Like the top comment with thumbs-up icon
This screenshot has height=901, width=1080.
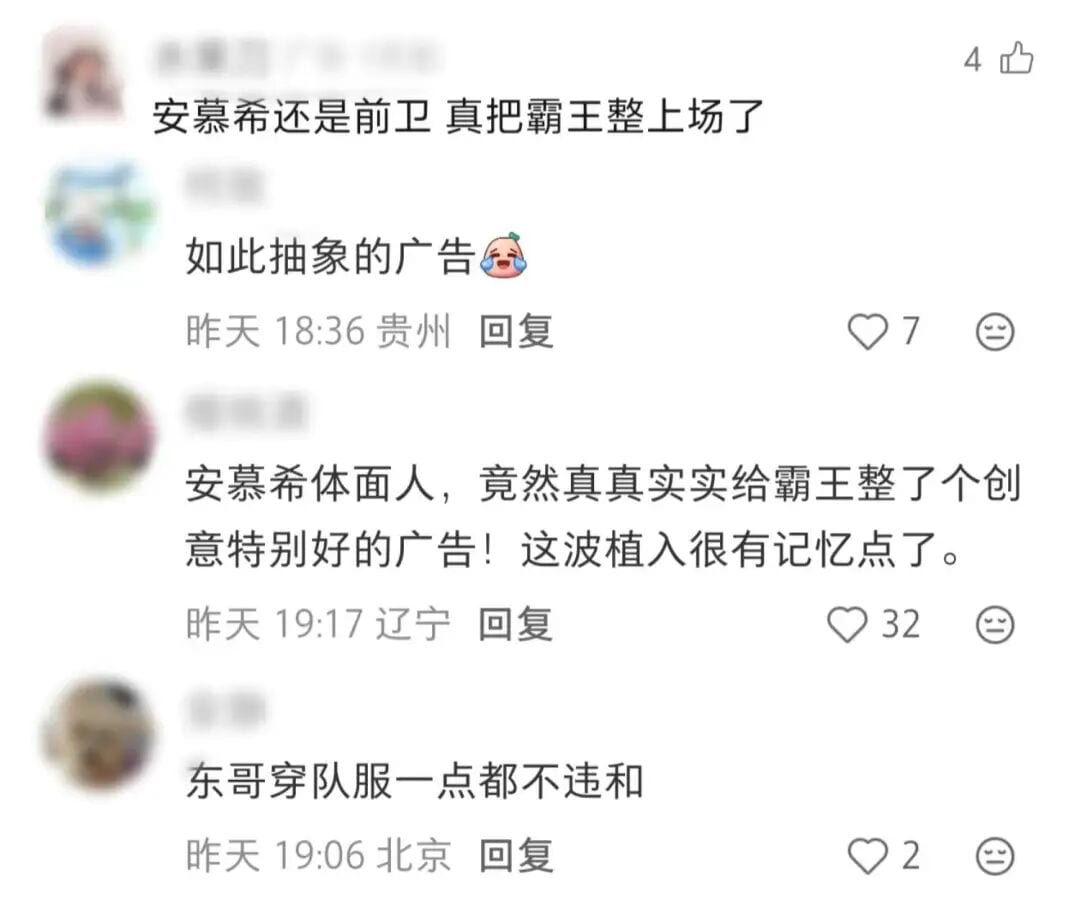tap(1017, 58)
